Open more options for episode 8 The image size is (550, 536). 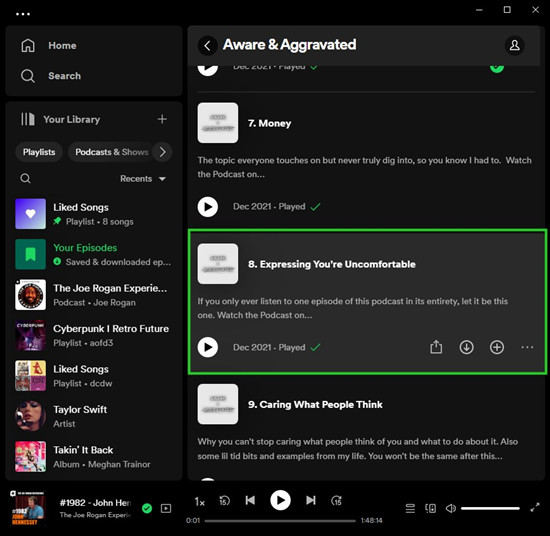pos(527,347)
